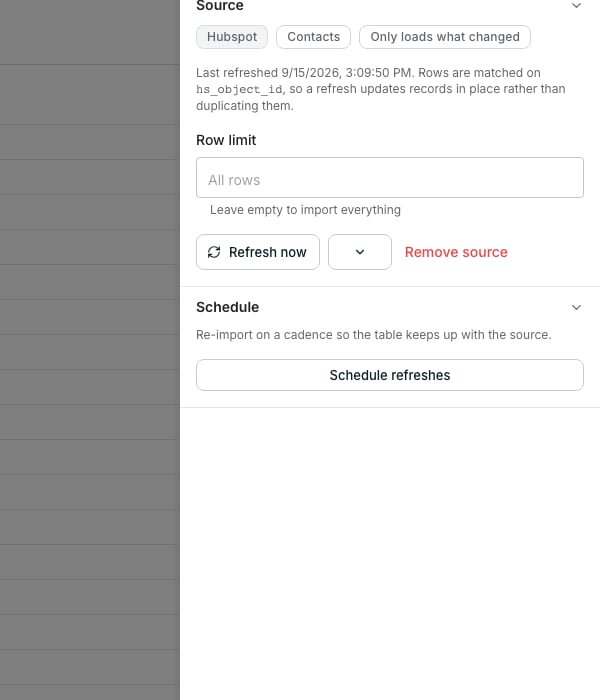
Task: Click the 'Re-import on a cadence' description
Action: (374, 335)
